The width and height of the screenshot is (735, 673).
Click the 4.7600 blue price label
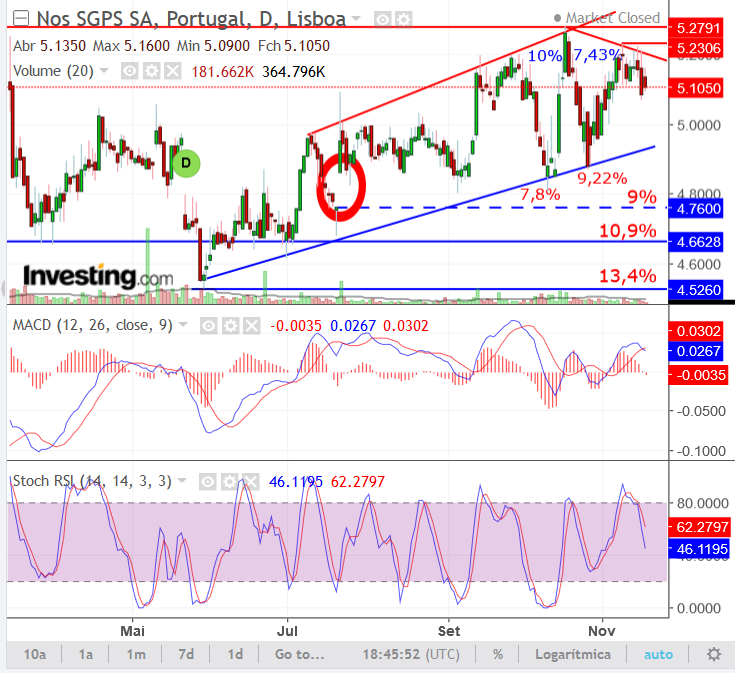coord(698,209)
